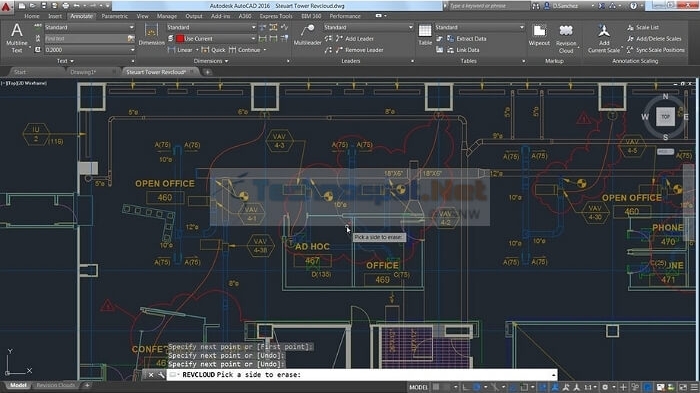Select the Wipeout markup tool
The width and height of the screenshot is (700, 393).
(x=539, y=35)
